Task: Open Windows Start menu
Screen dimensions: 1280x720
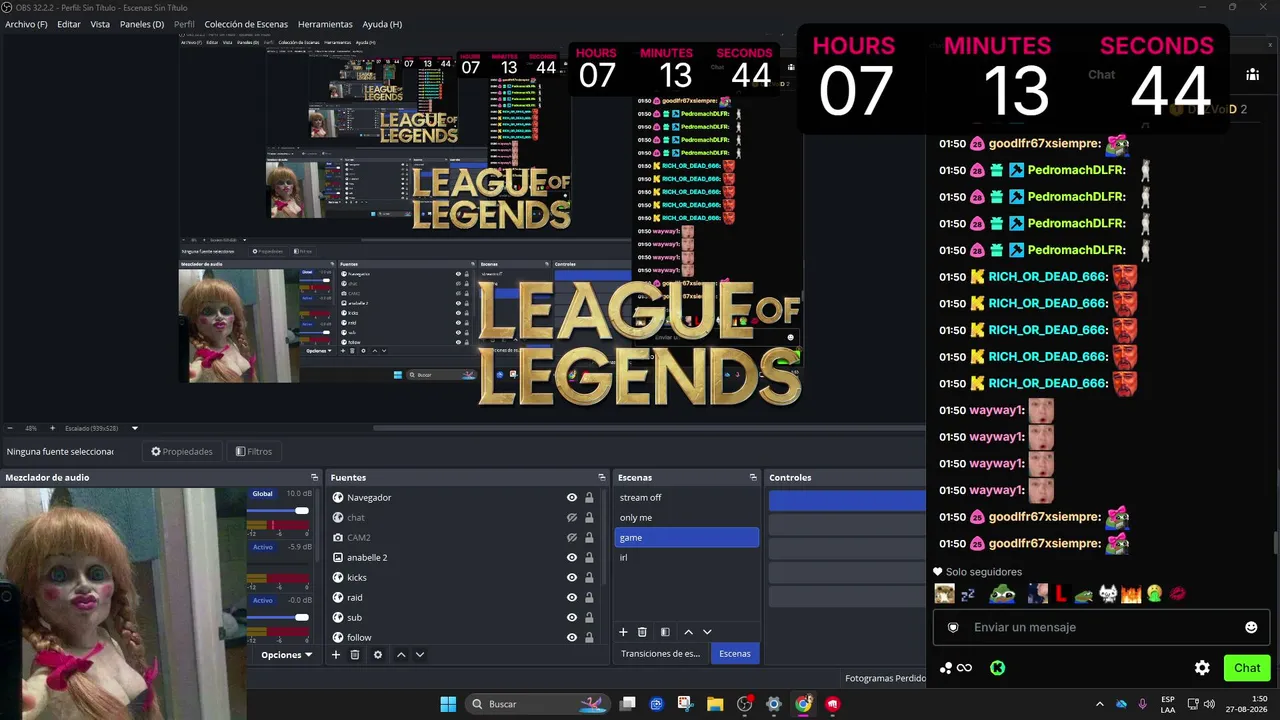Action: pos(448,704)
